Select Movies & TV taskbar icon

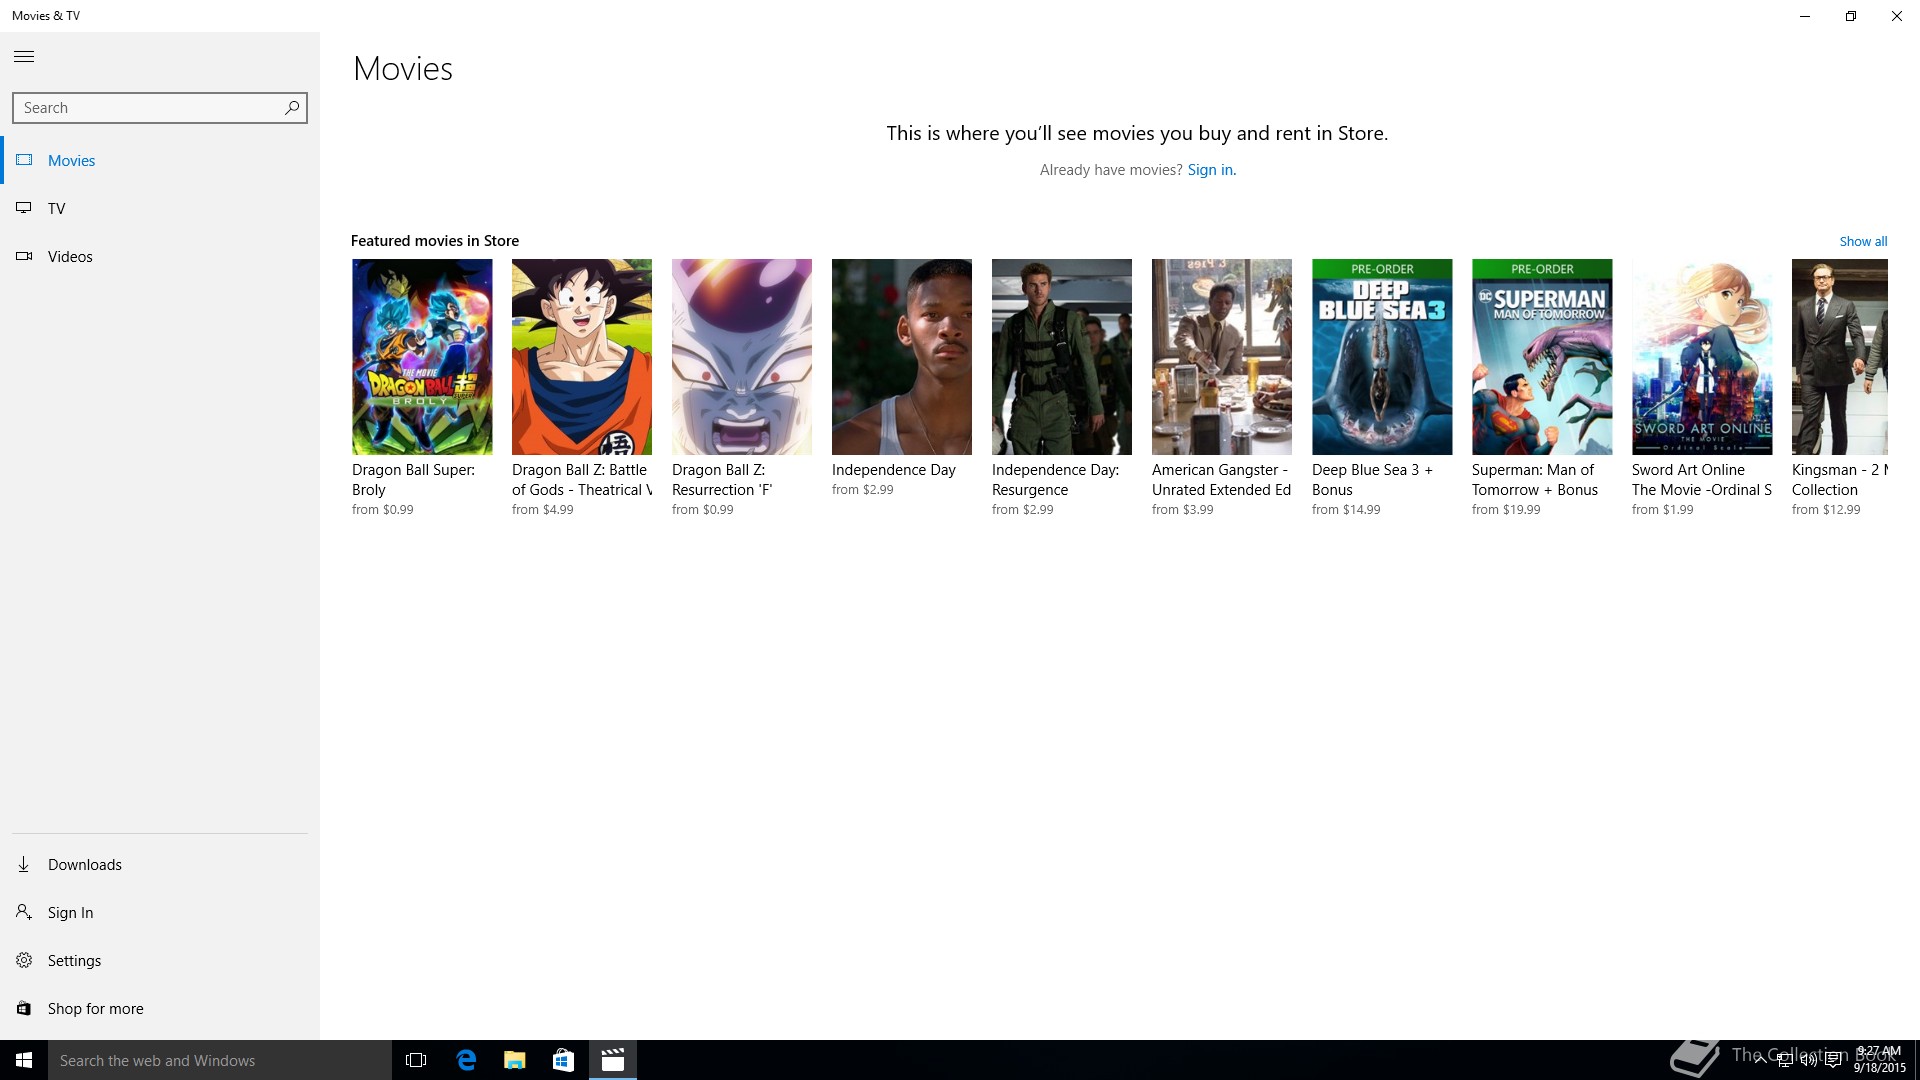[x=613, y=1060]
